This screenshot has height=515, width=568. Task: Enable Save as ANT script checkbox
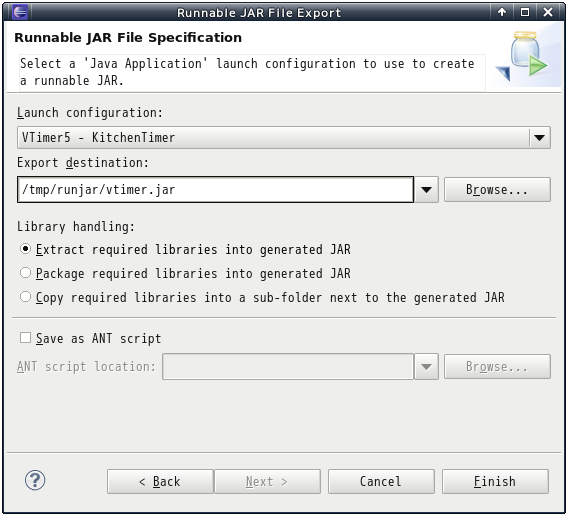(x=25, y=338)
